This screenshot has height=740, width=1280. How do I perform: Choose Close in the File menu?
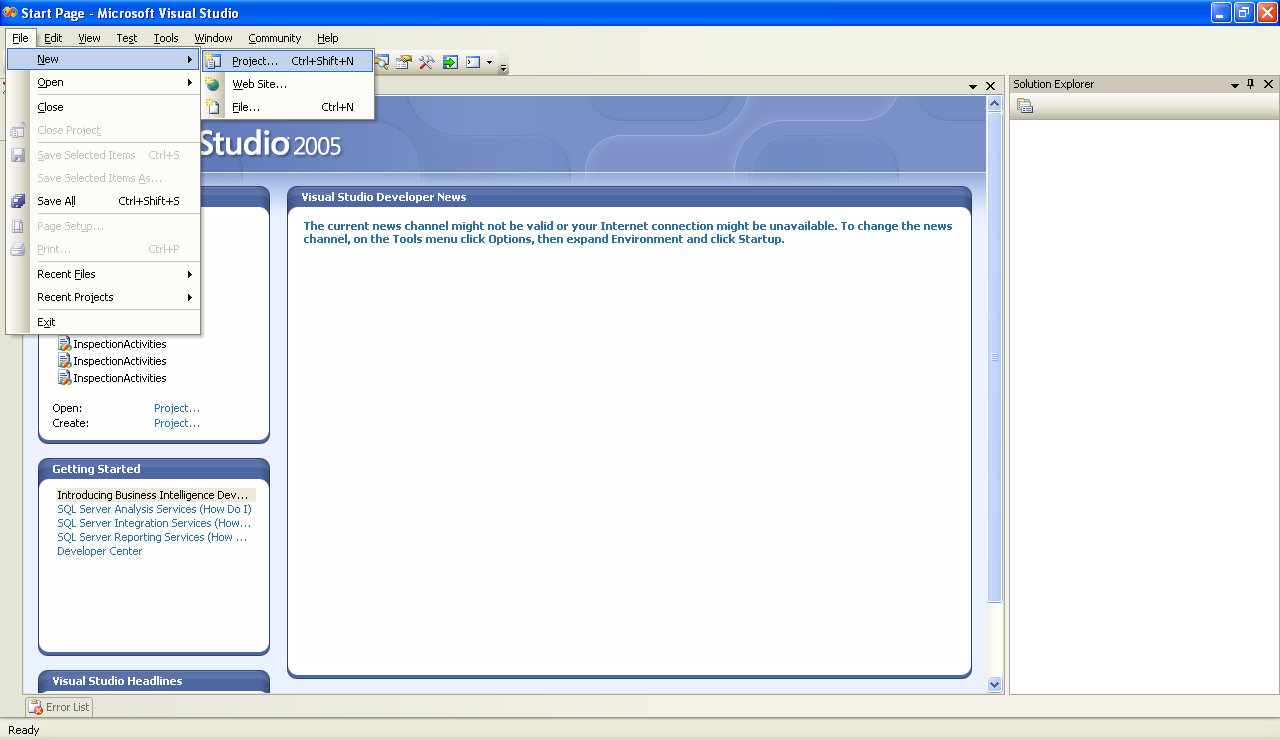tap(103, 107)
